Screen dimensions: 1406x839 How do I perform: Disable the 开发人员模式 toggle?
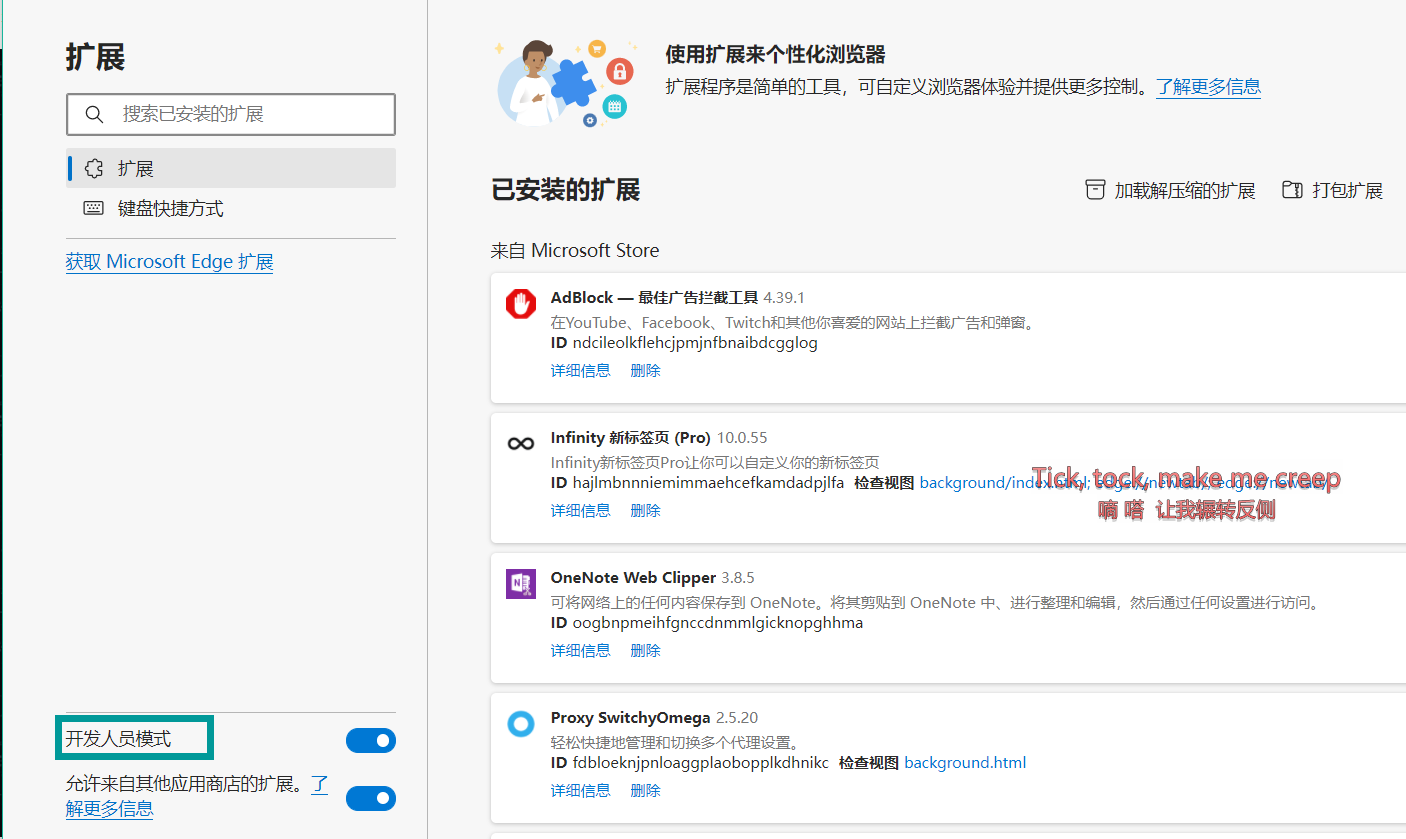click(x=371, y=740)
